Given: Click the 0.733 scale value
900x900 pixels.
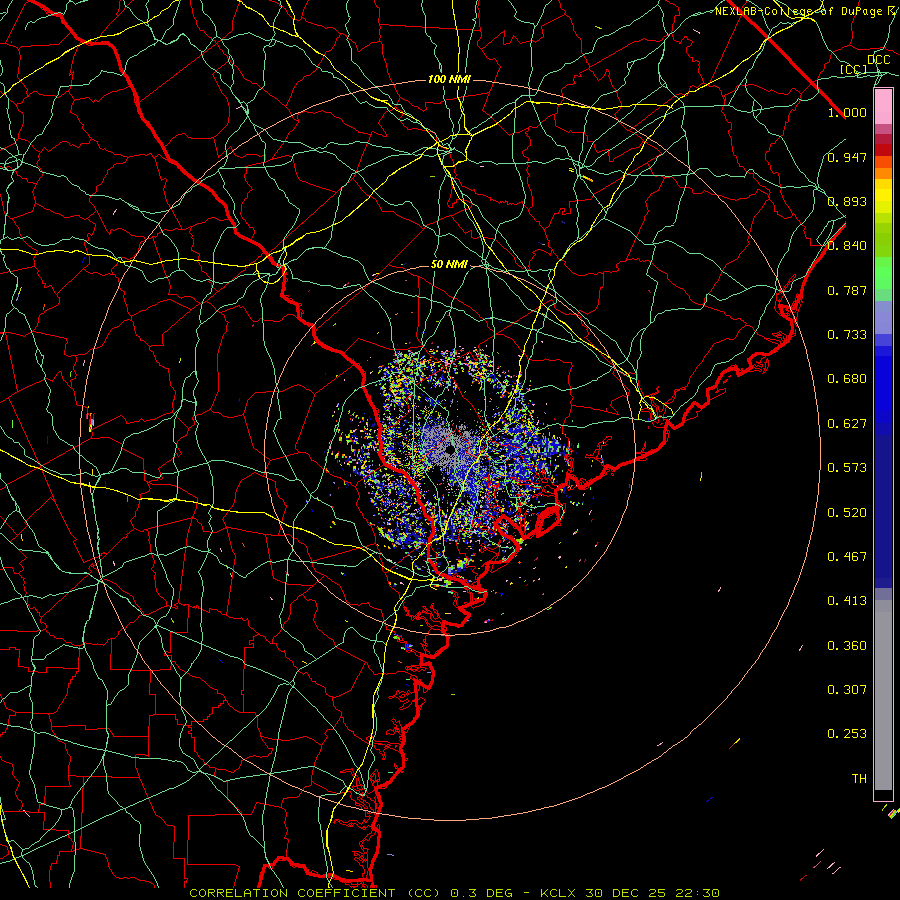Looking at the screenshot, I should click(x=847, y=335).
